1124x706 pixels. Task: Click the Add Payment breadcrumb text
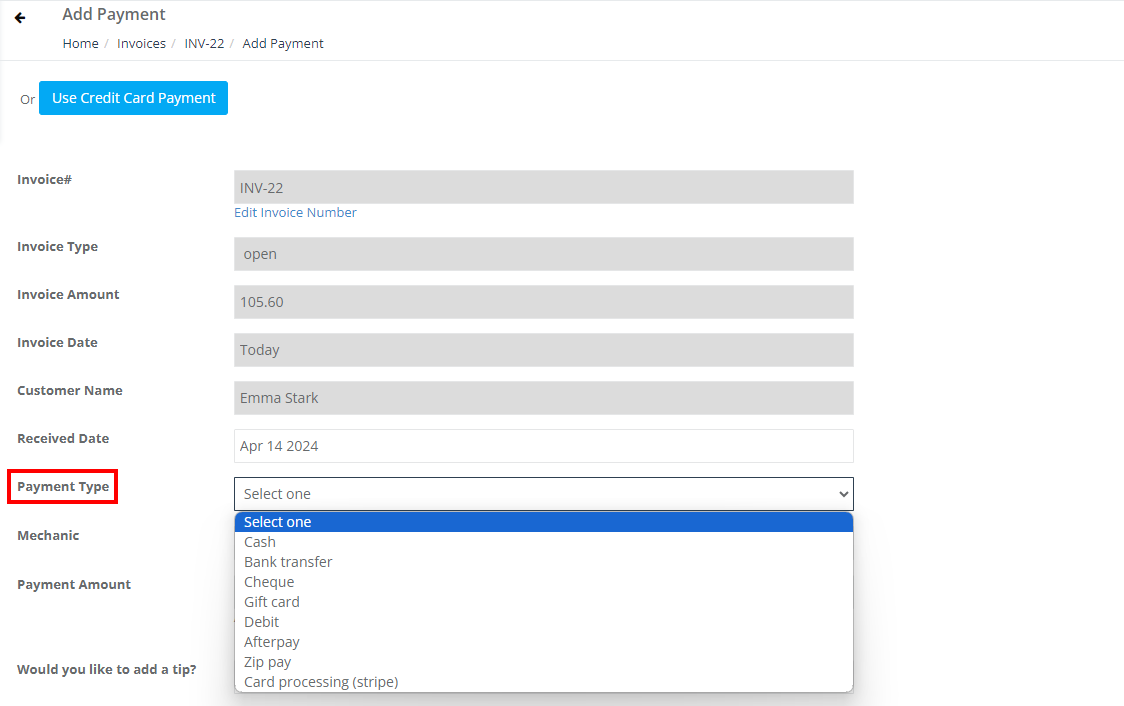tap(283, 44)
